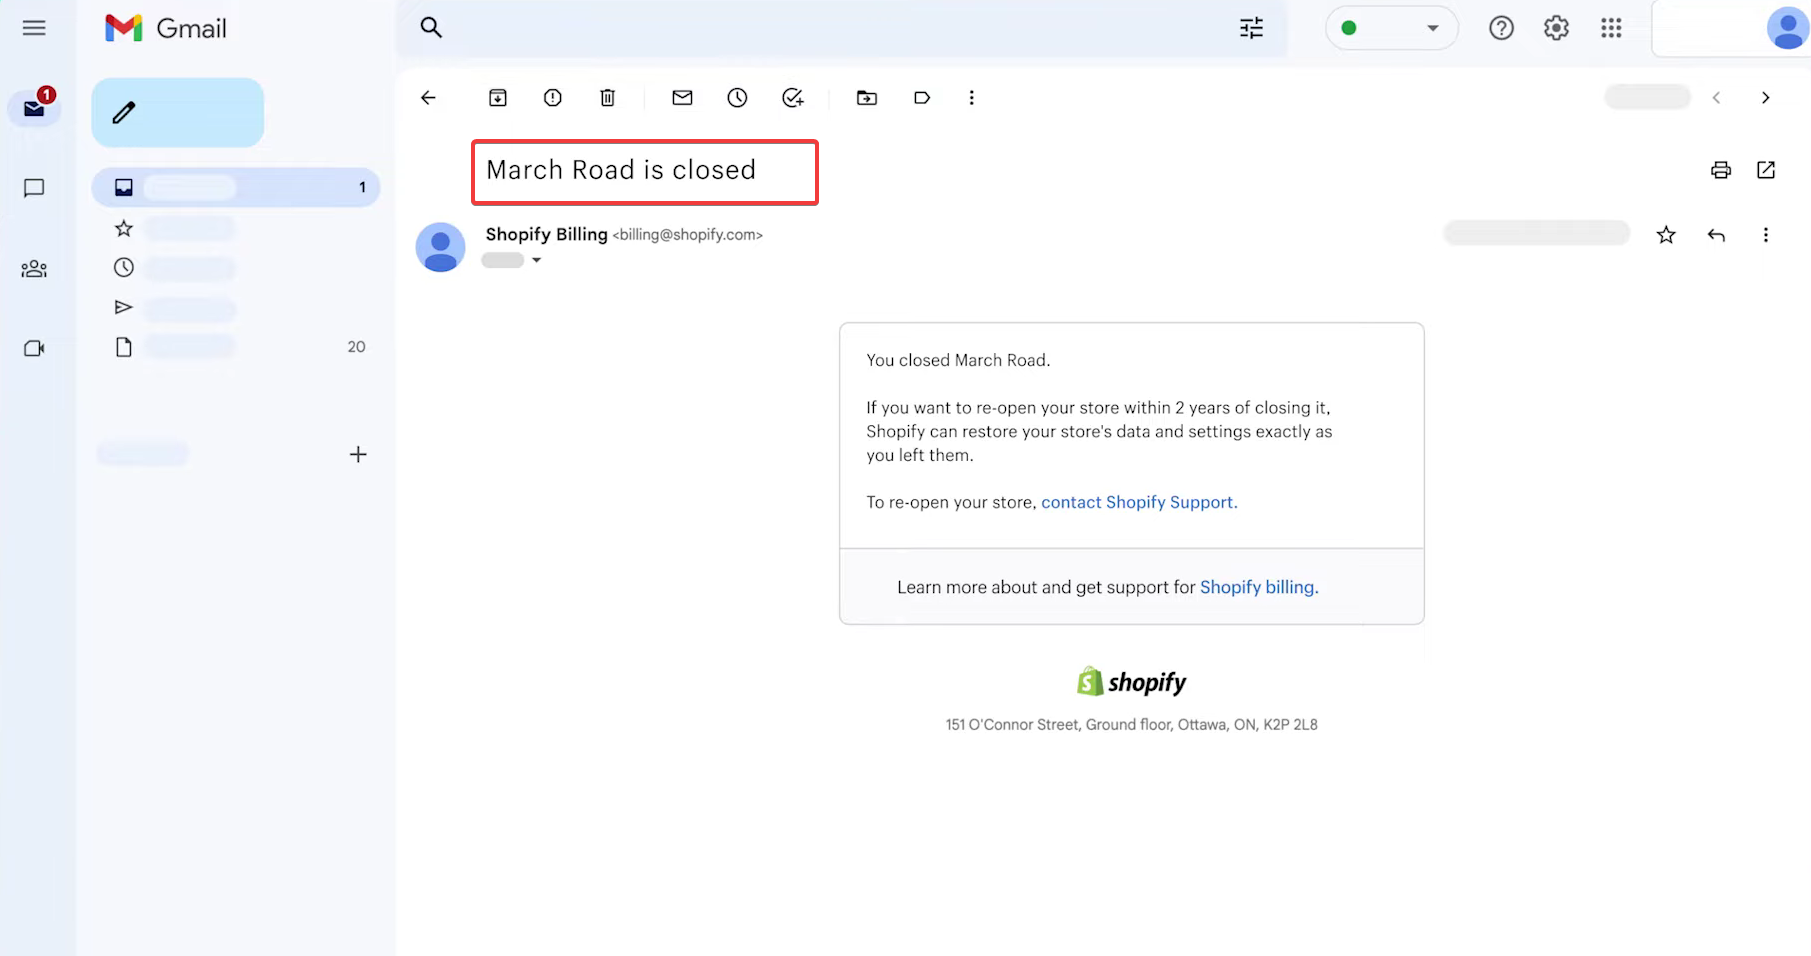
Task: Expand the recipient details arrow under sender
Action: (537, 261)
